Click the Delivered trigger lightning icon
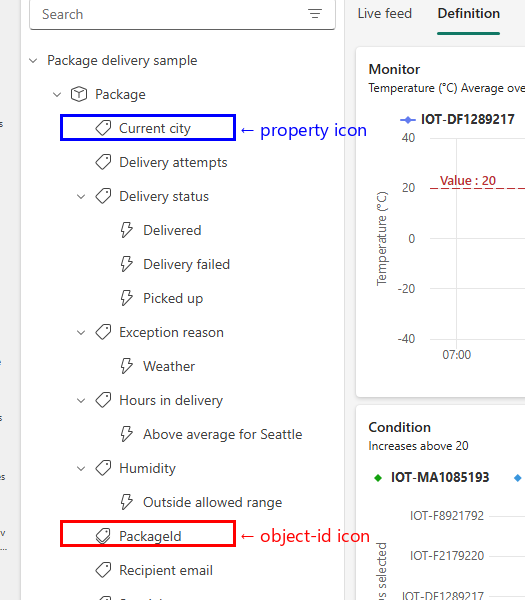This screenshot has width=525, height=600. point(127,230)
